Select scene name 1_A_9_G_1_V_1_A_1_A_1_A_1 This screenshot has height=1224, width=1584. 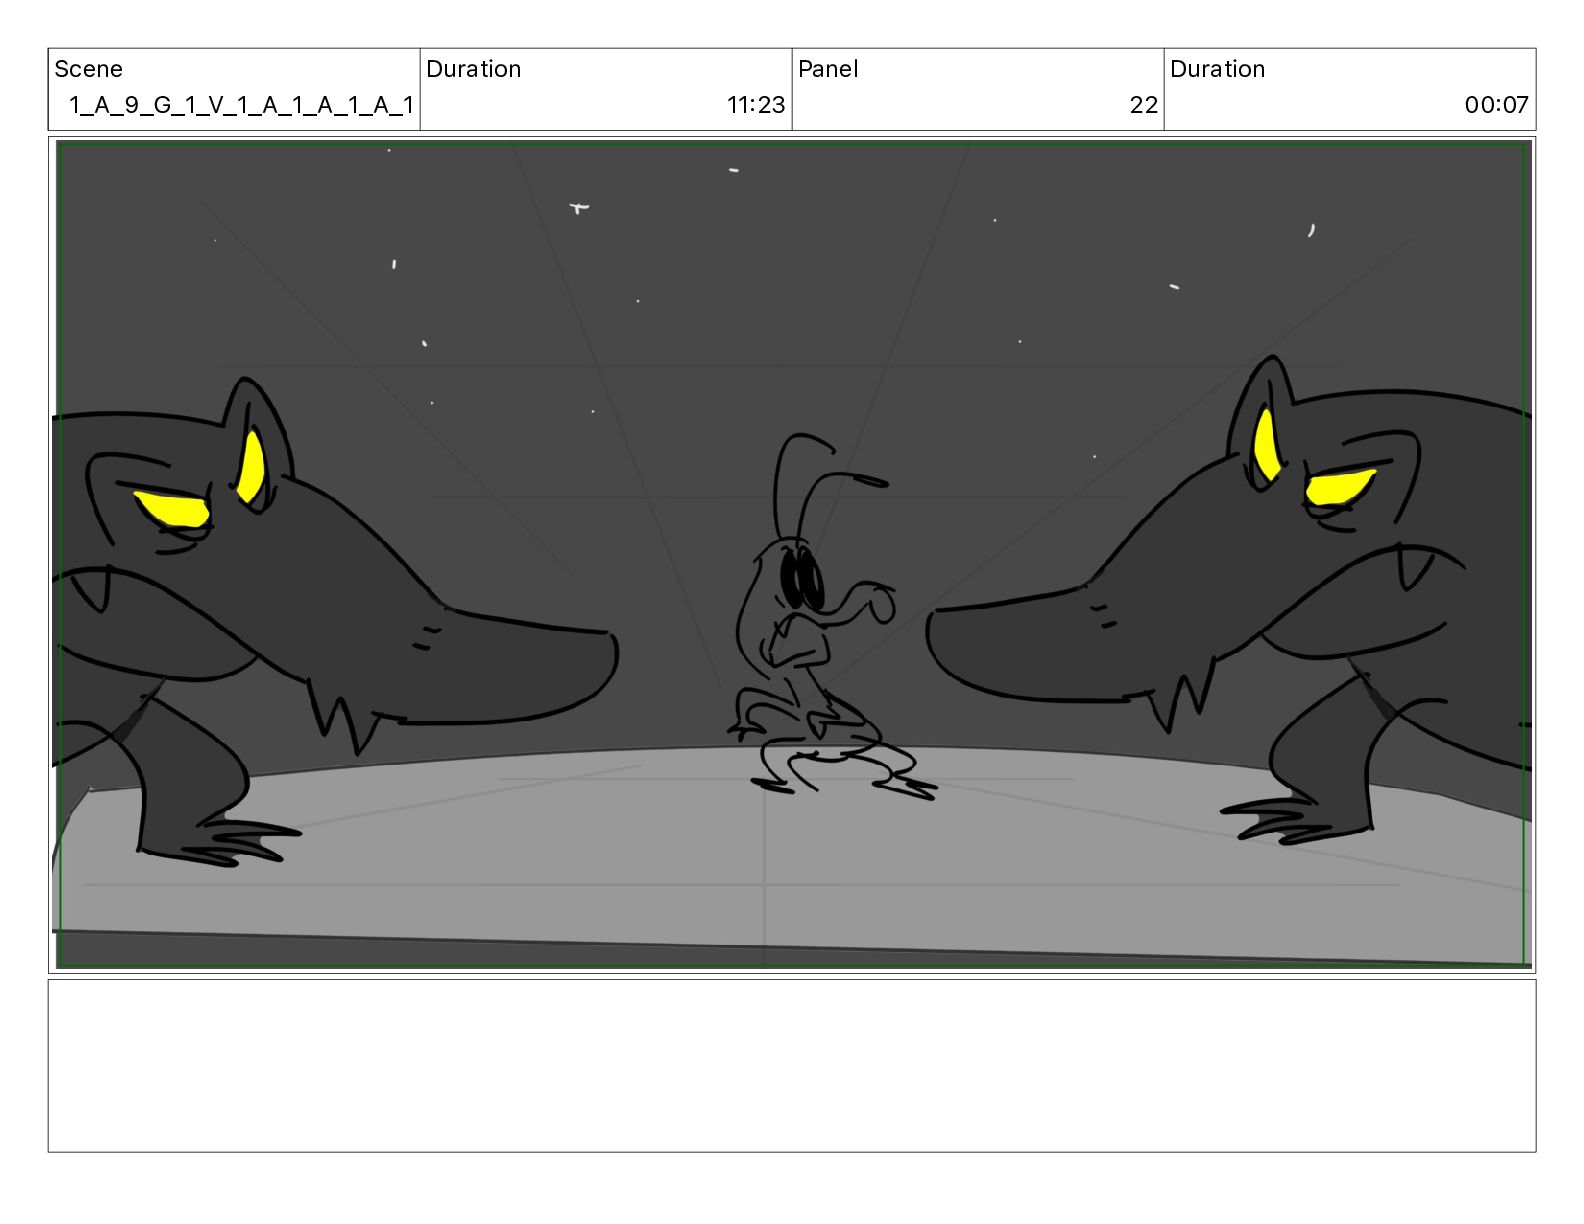click(x=241, y=105)
